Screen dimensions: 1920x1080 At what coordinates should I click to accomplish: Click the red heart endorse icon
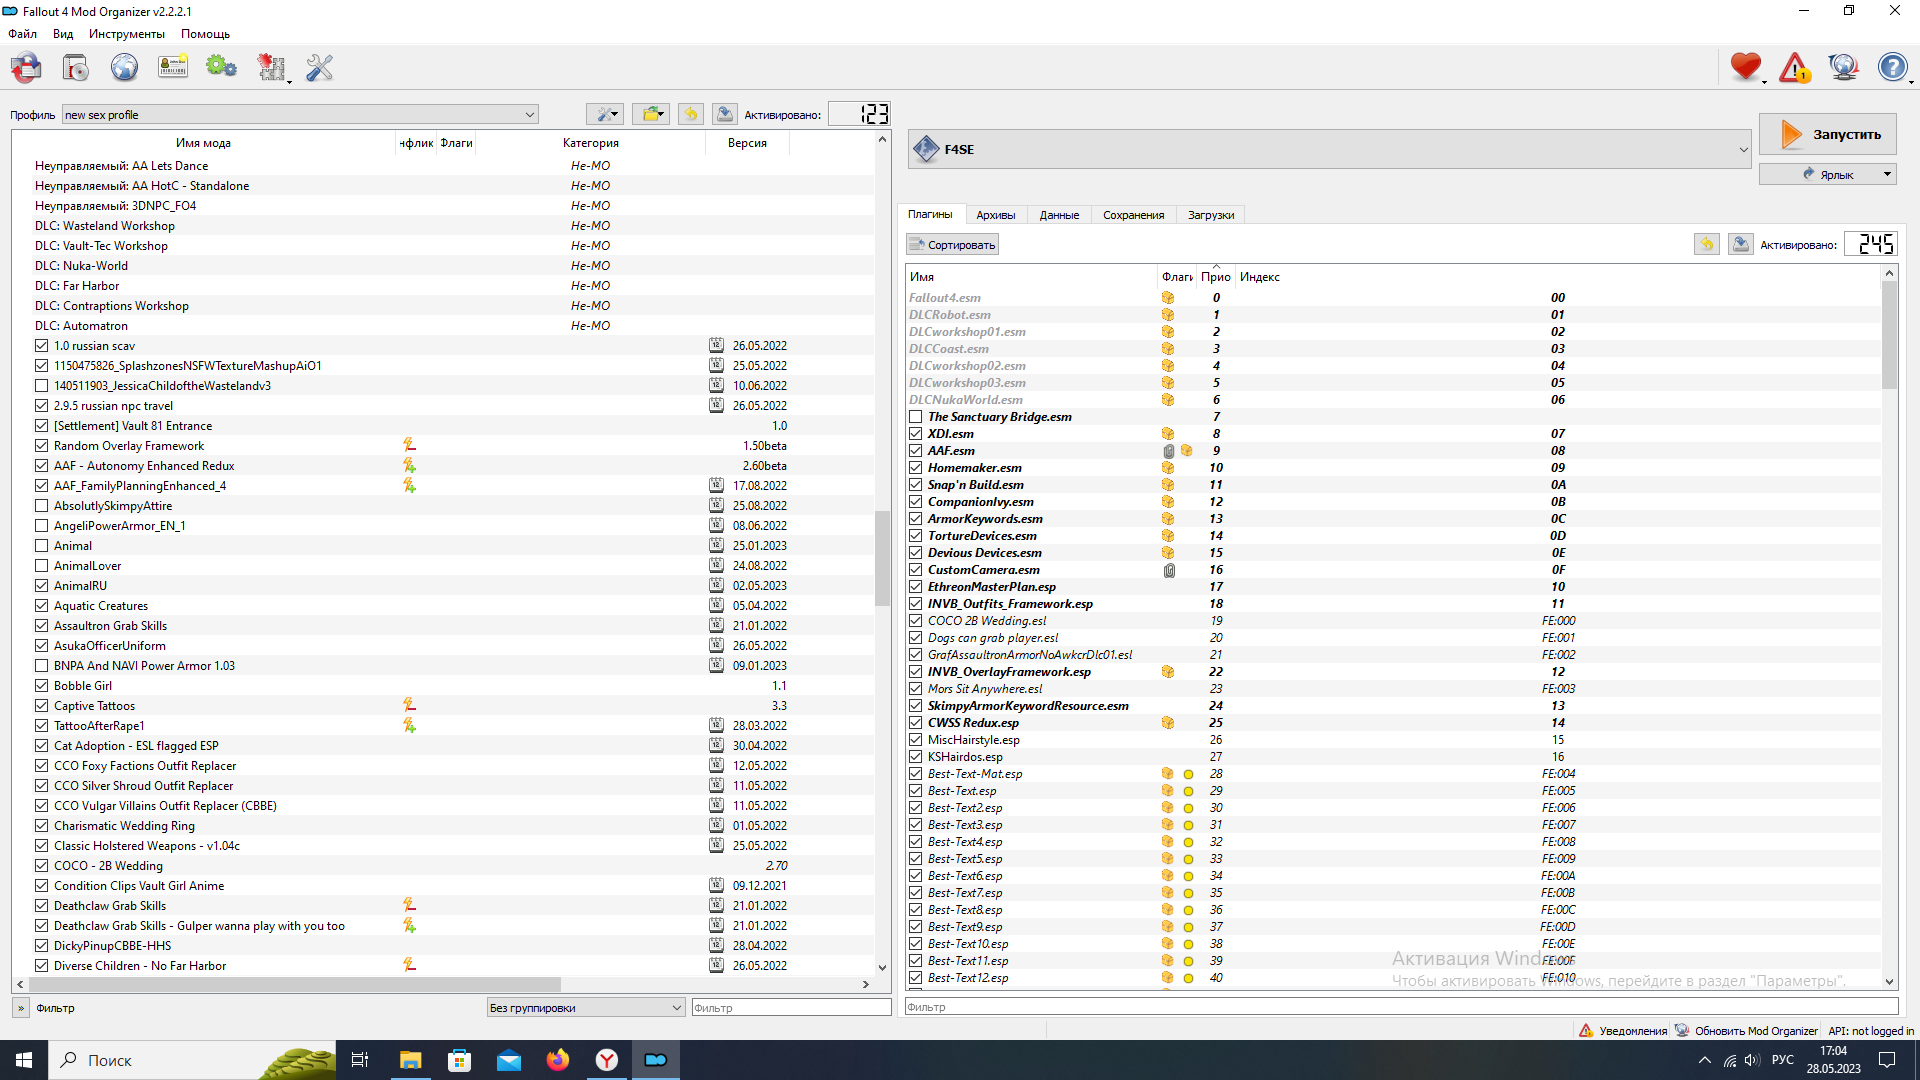point(1745,68)
